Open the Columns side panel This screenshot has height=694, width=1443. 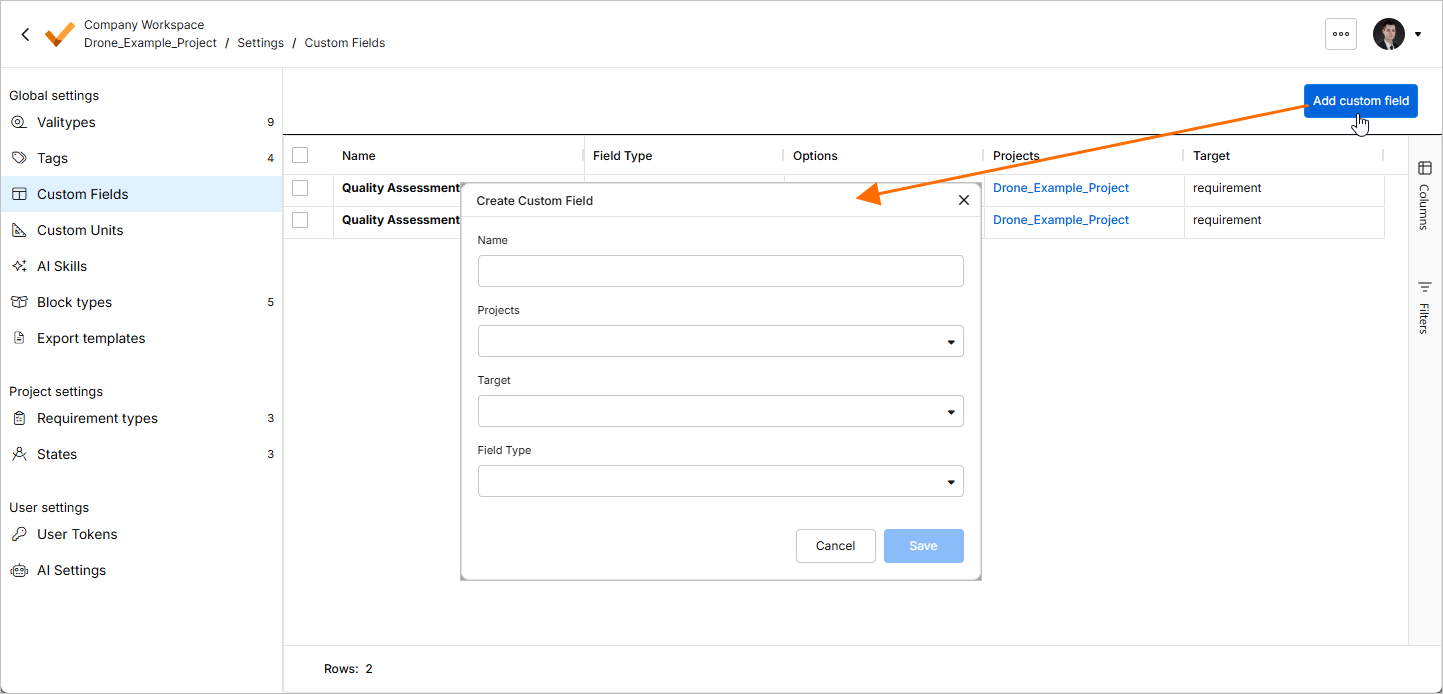pos(1425,195)
